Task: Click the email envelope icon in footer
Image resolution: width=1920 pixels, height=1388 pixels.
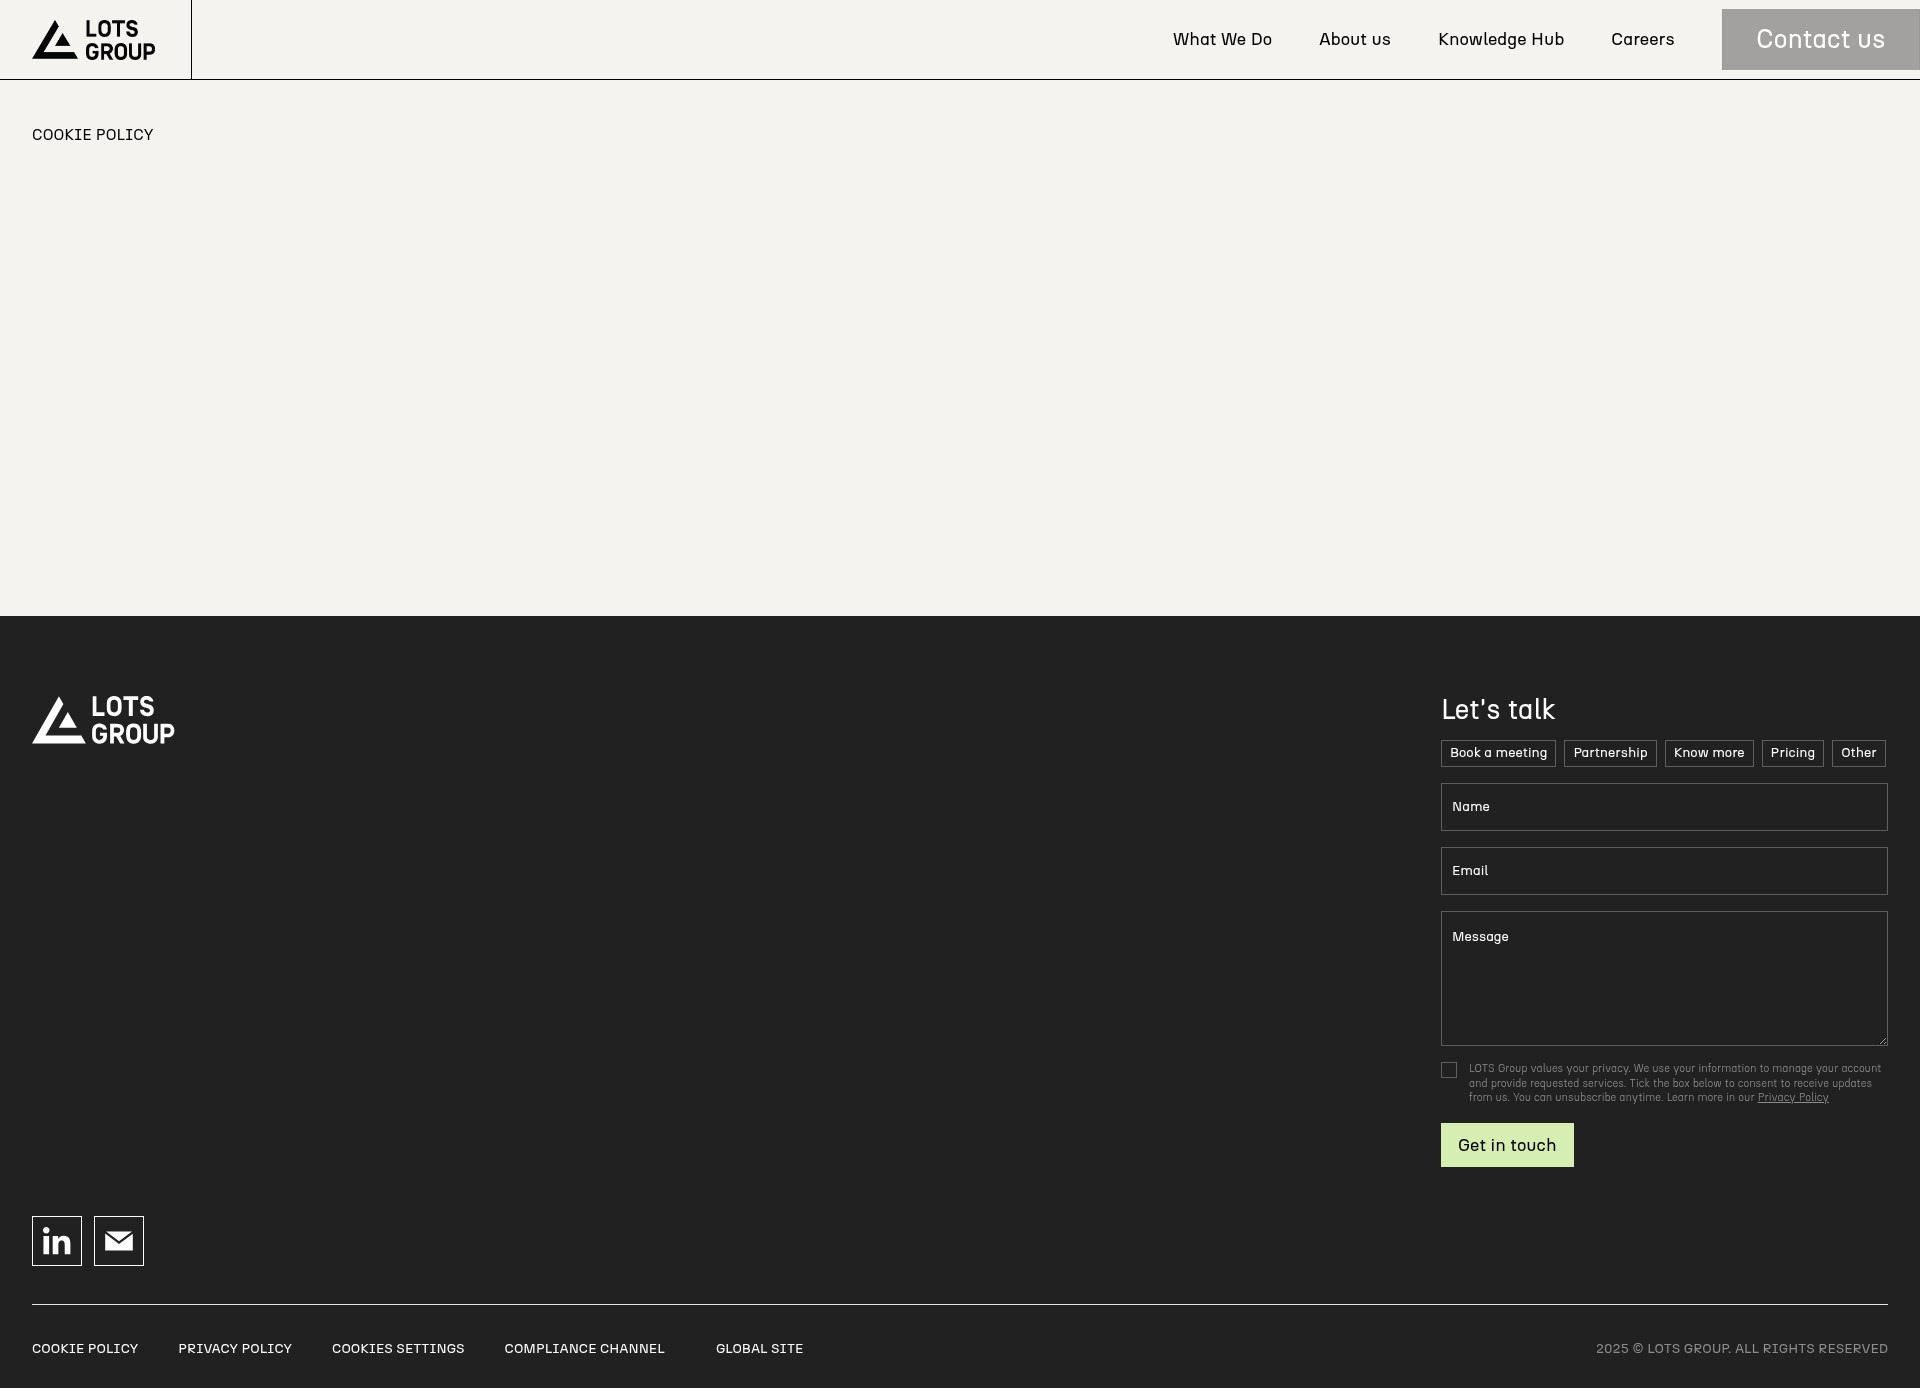Action: [119, 1241]
